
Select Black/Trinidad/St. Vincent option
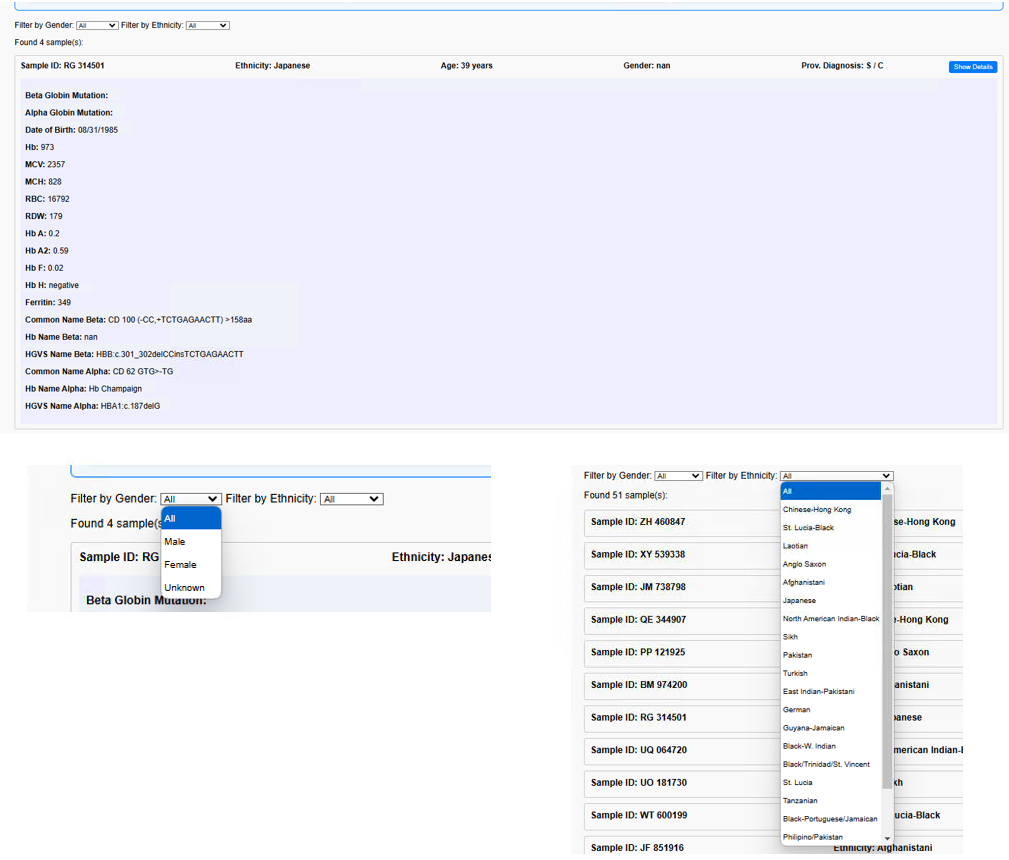pos(830,765)
